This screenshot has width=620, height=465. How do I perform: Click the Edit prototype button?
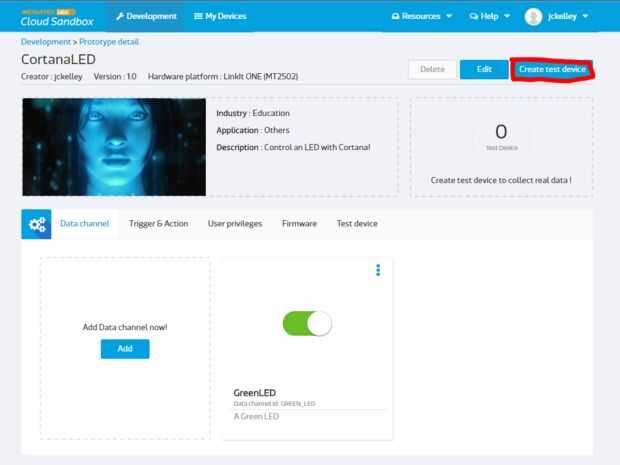(x=484, y=69)
